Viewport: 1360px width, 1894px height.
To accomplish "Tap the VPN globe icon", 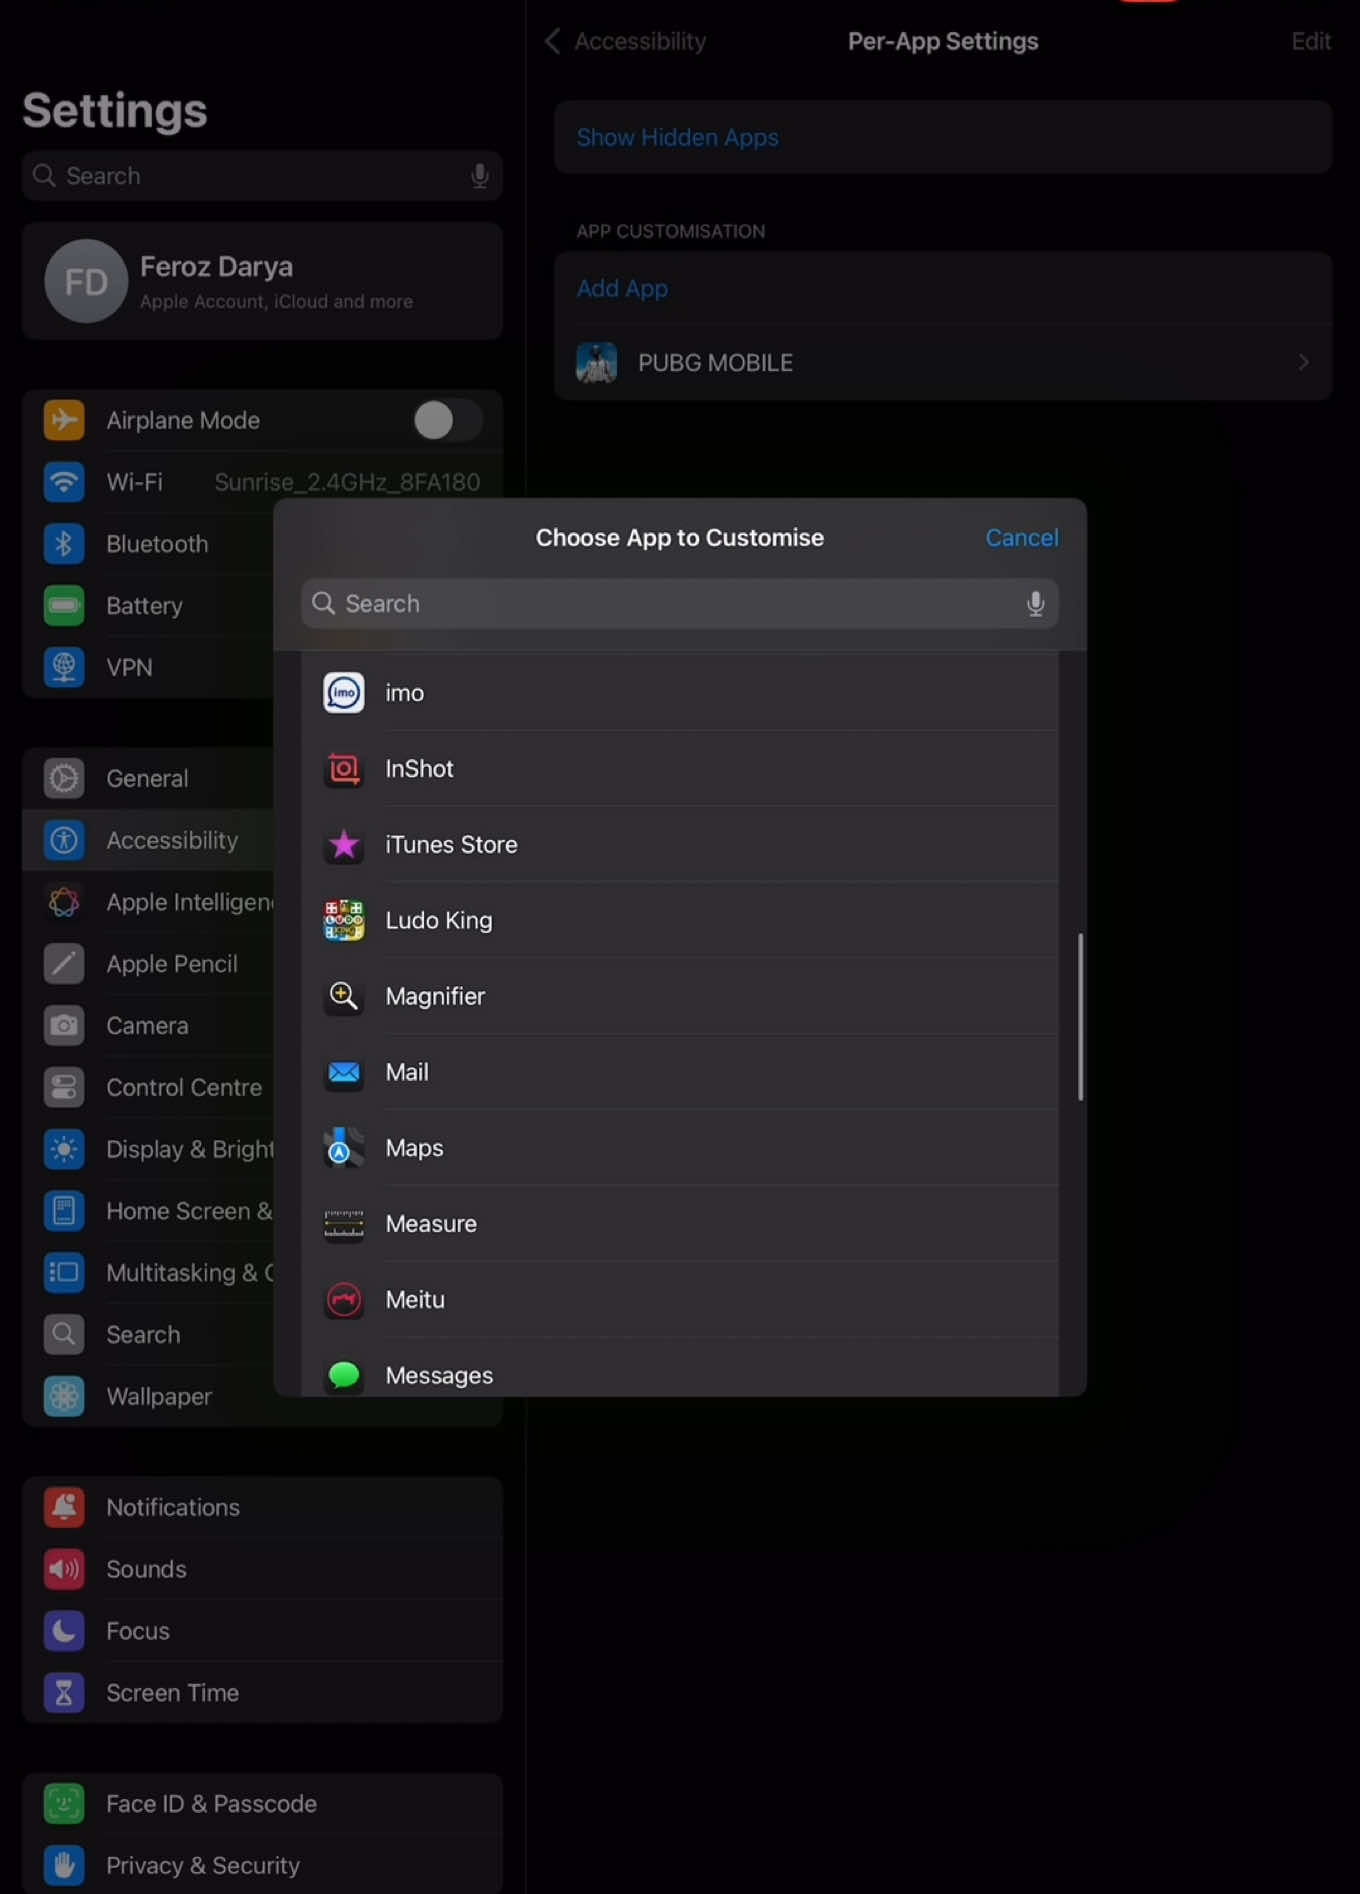I will pyautogui.click(x=64, y=667).
